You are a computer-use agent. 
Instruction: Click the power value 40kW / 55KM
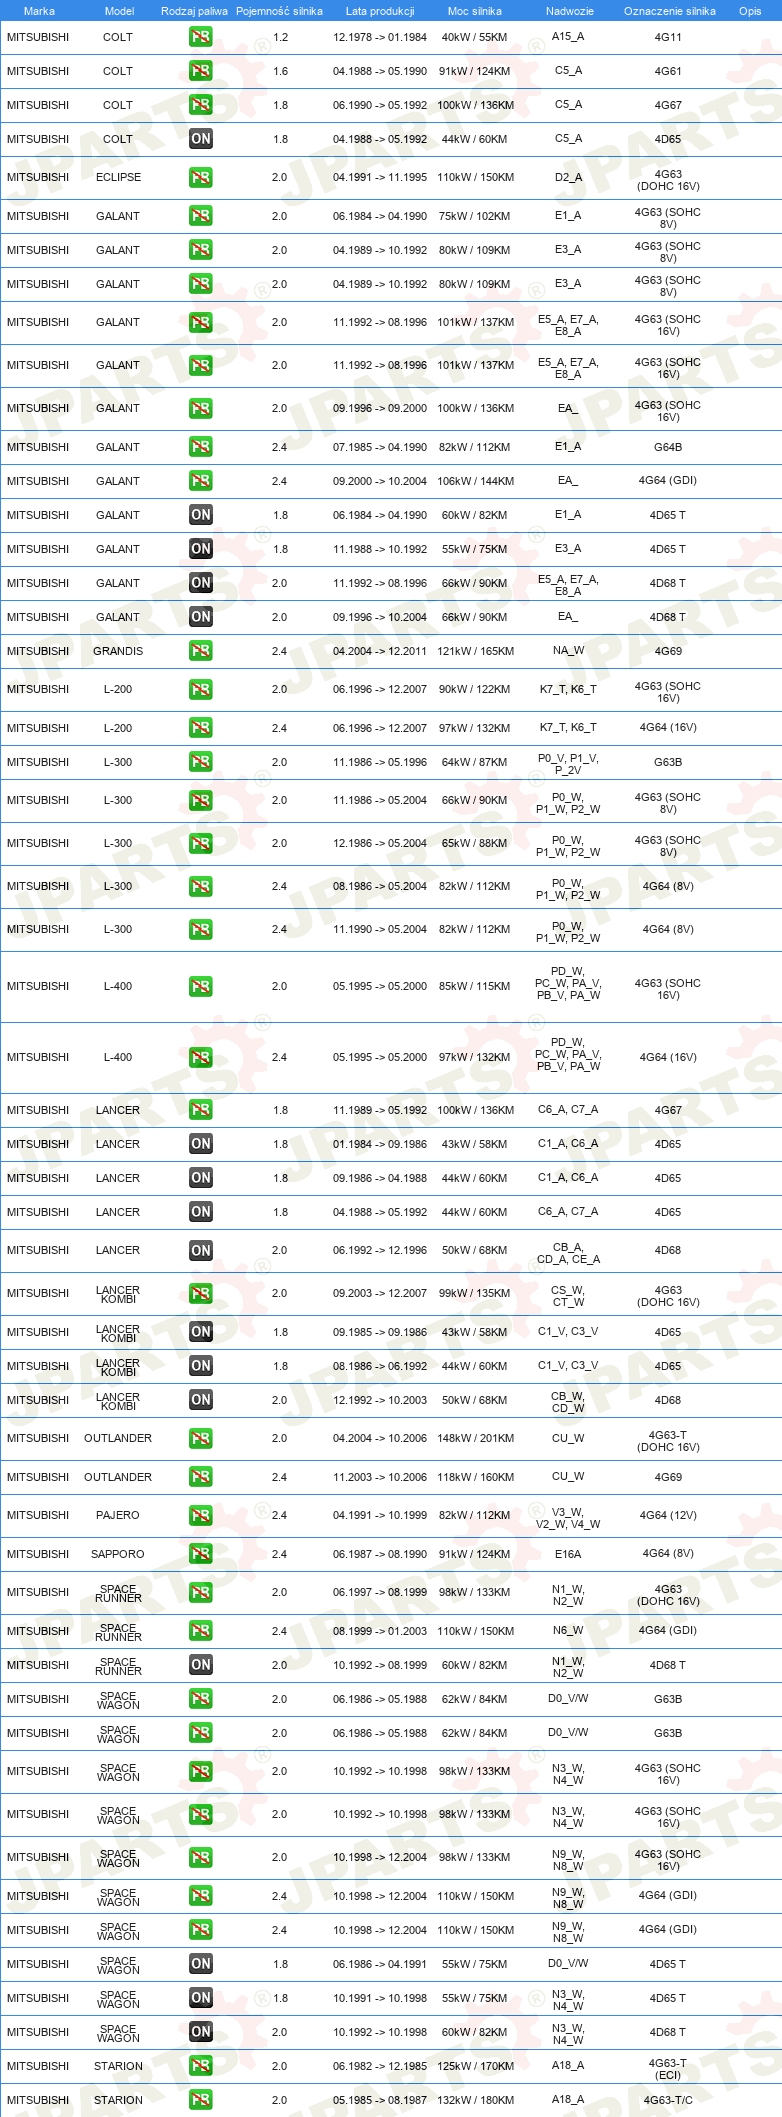475,37
